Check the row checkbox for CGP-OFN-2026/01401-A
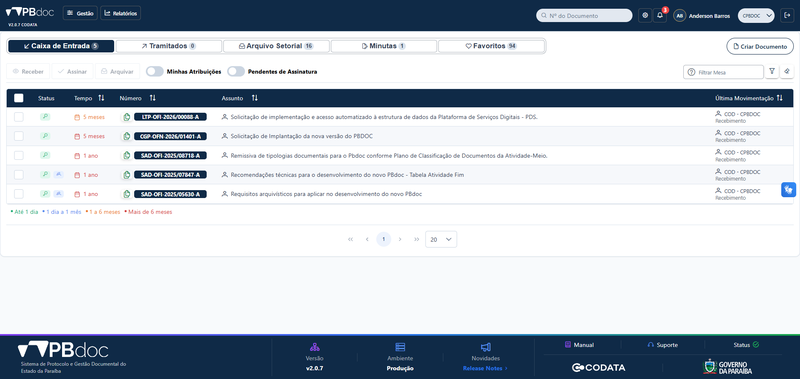800x379 pixels. [x=19, y=136]
